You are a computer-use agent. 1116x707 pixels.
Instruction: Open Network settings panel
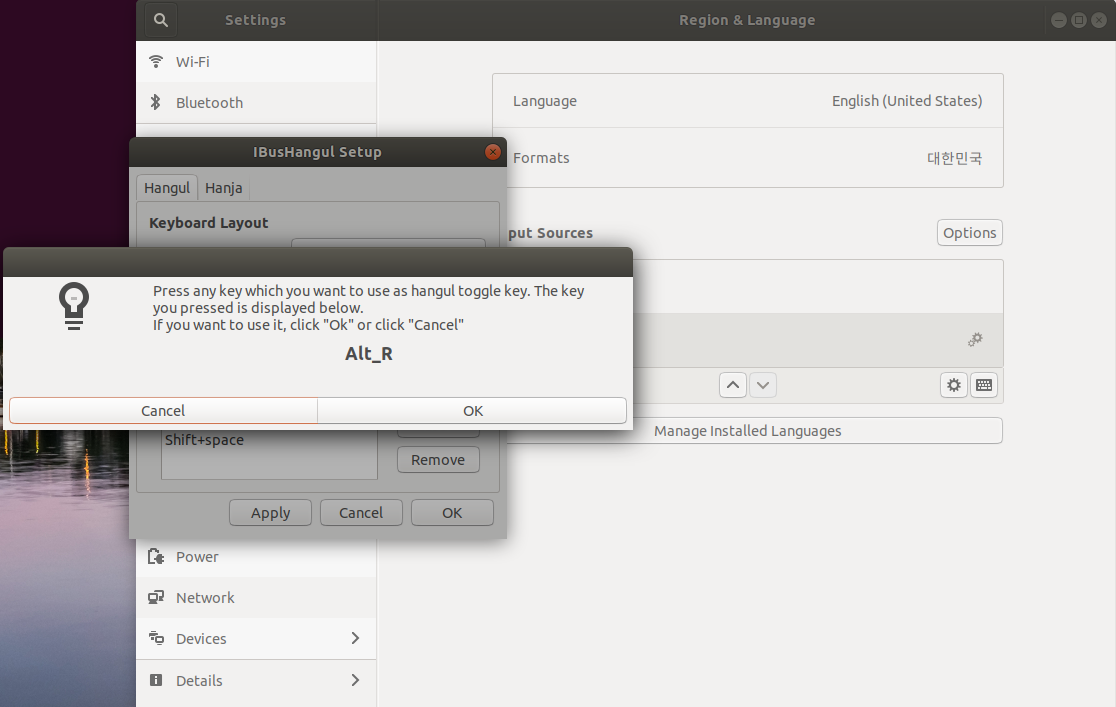(x=256, y=597)
